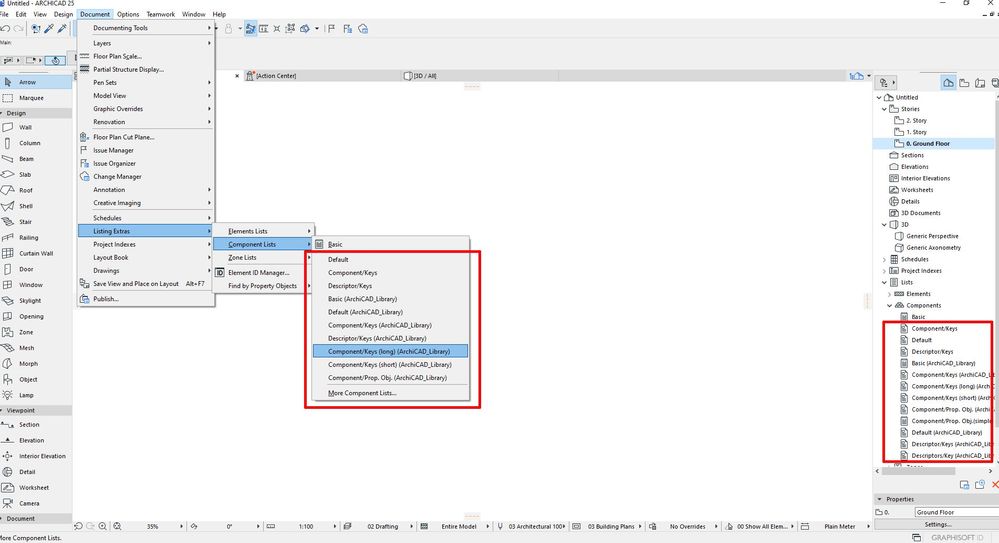The height and width of the screenshot is (543, 999).
Task: Click Publish... in Document menu
Action: tap(146, 299)
